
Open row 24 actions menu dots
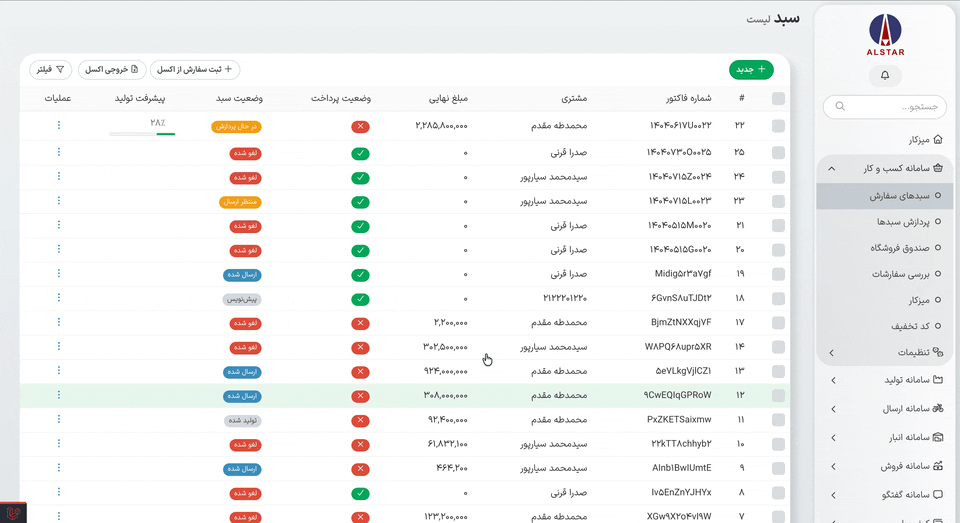point(59,176)
